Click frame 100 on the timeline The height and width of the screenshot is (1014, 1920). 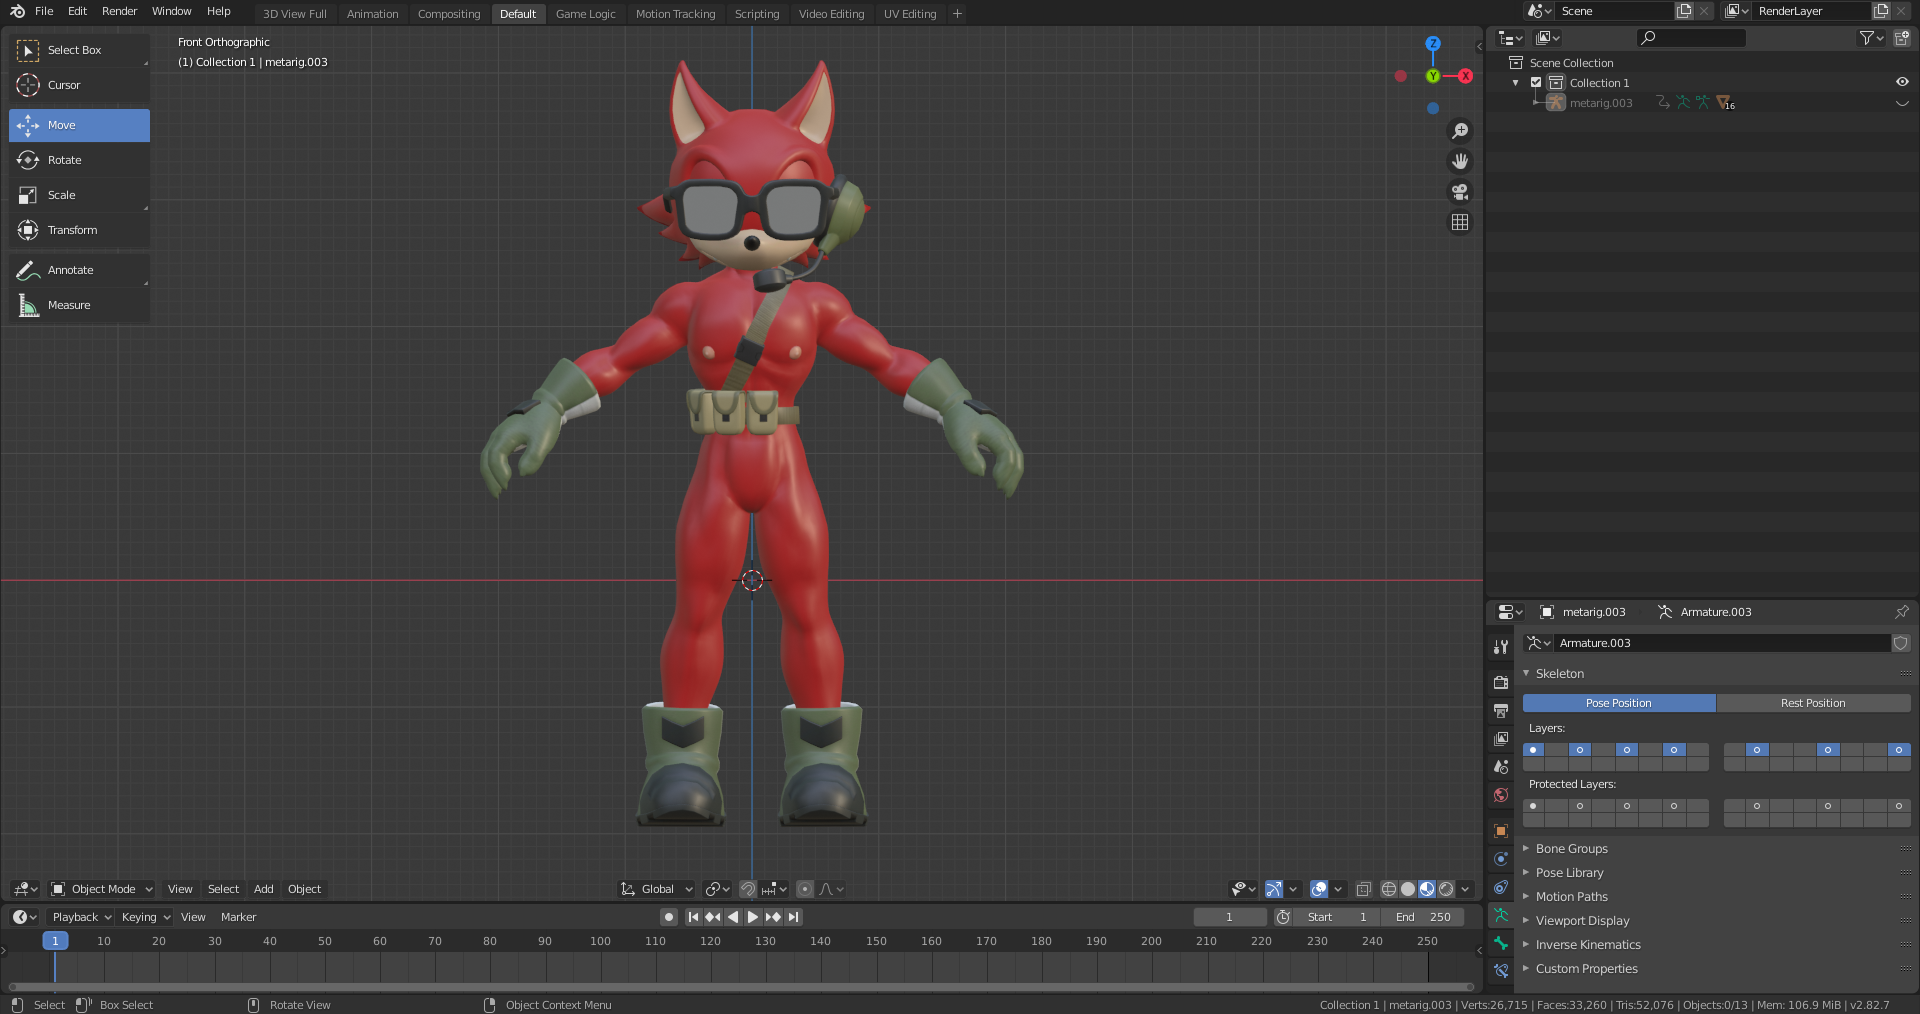click(600, 941)
